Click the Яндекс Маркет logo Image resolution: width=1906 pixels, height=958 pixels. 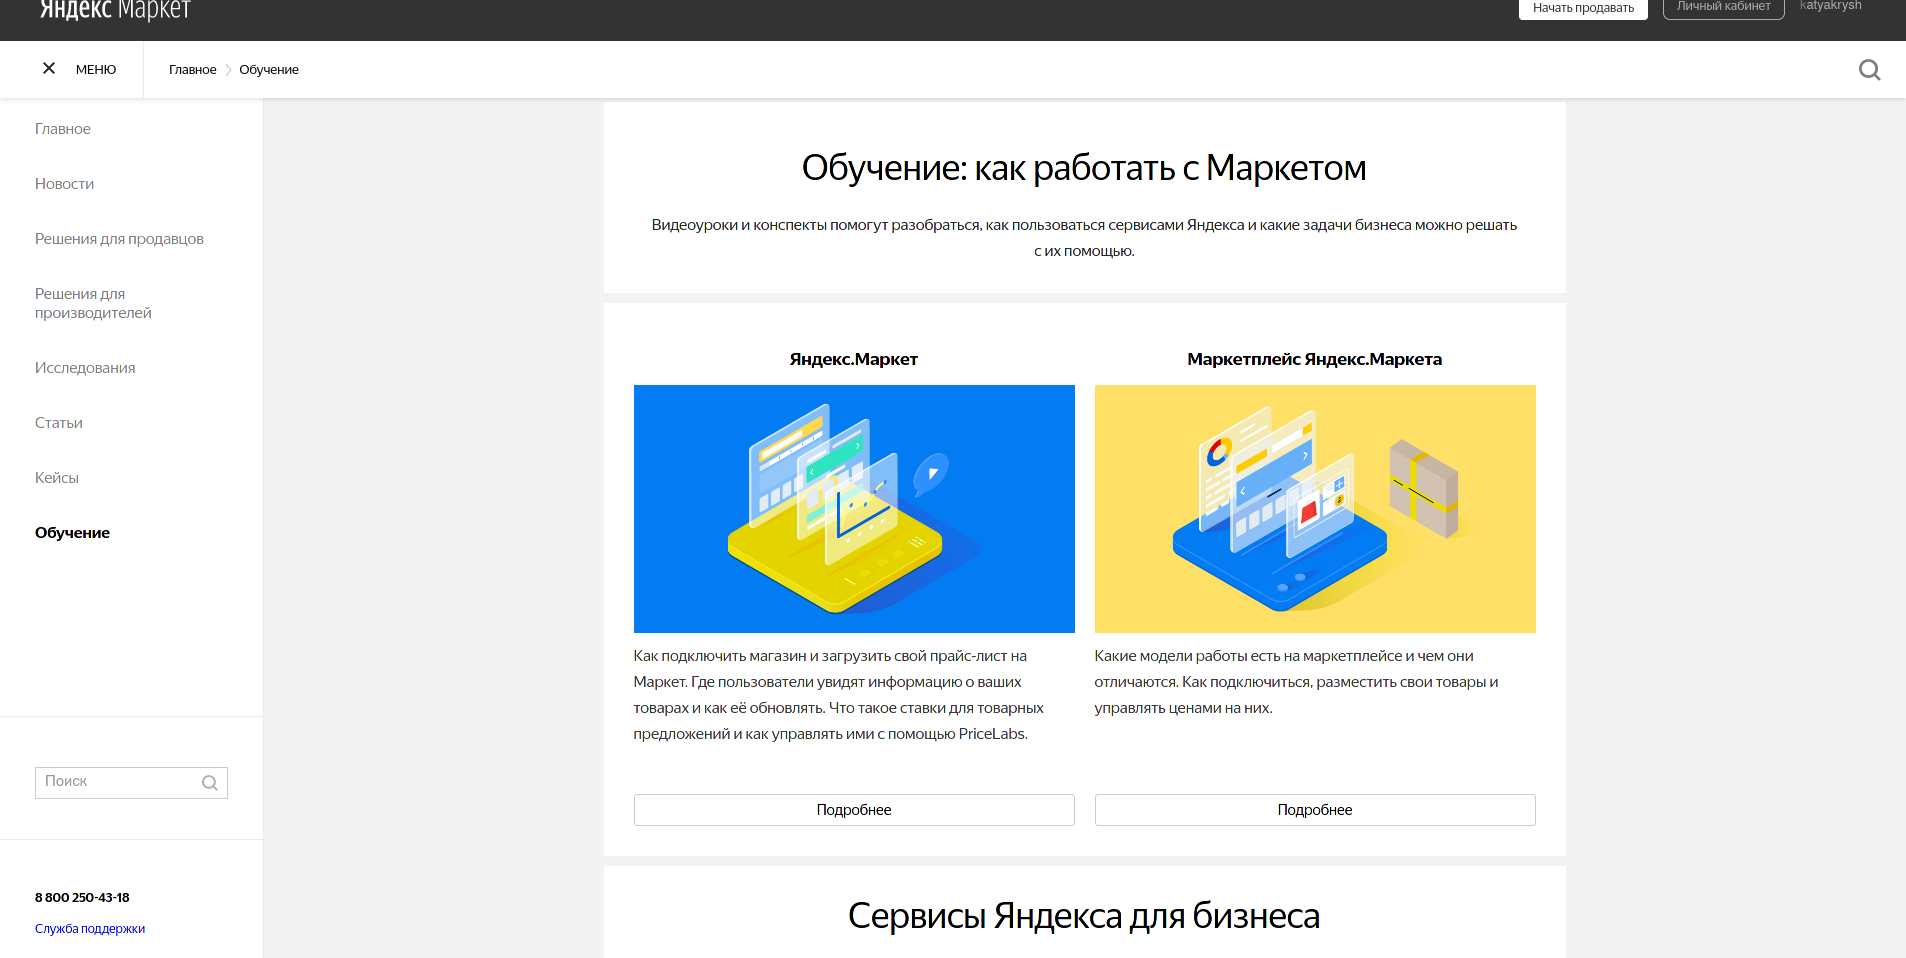click(115, 10)
